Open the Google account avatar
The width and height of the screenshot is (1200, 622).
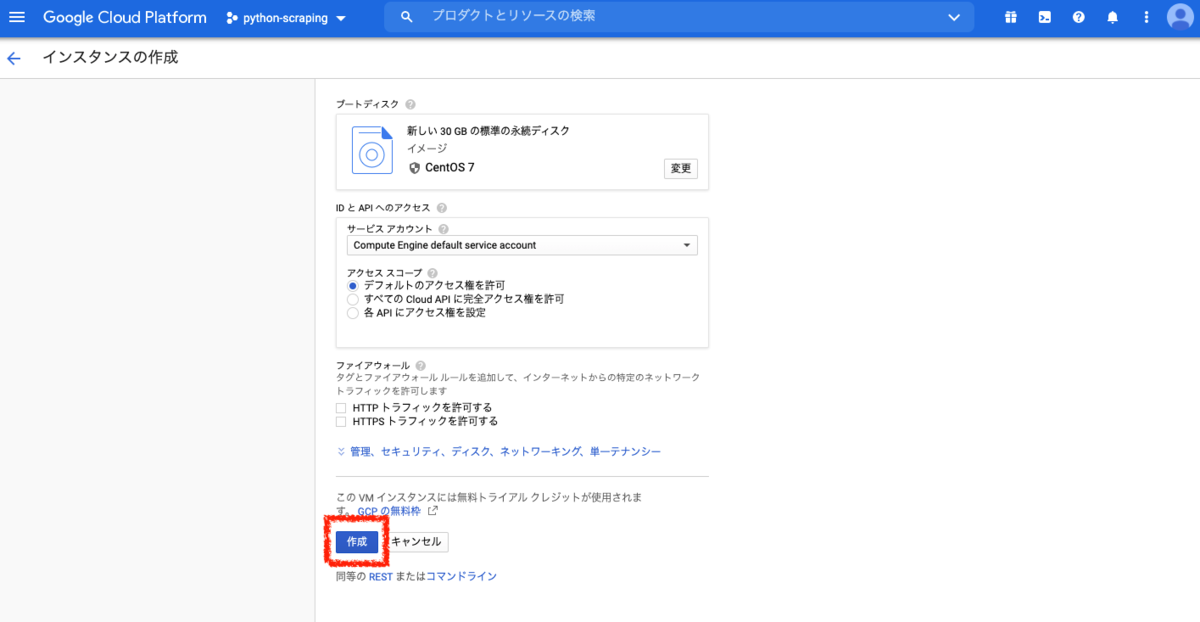(x=1180, y=16)
